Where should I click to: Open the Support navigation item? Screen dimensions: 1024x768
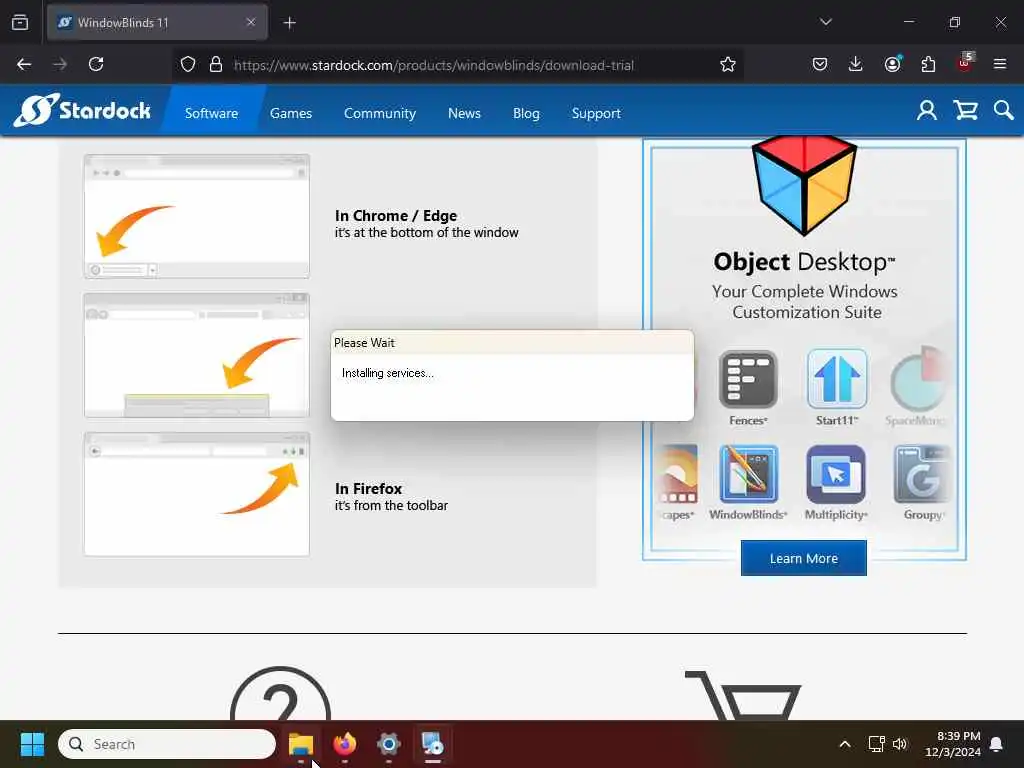[596, 113]
